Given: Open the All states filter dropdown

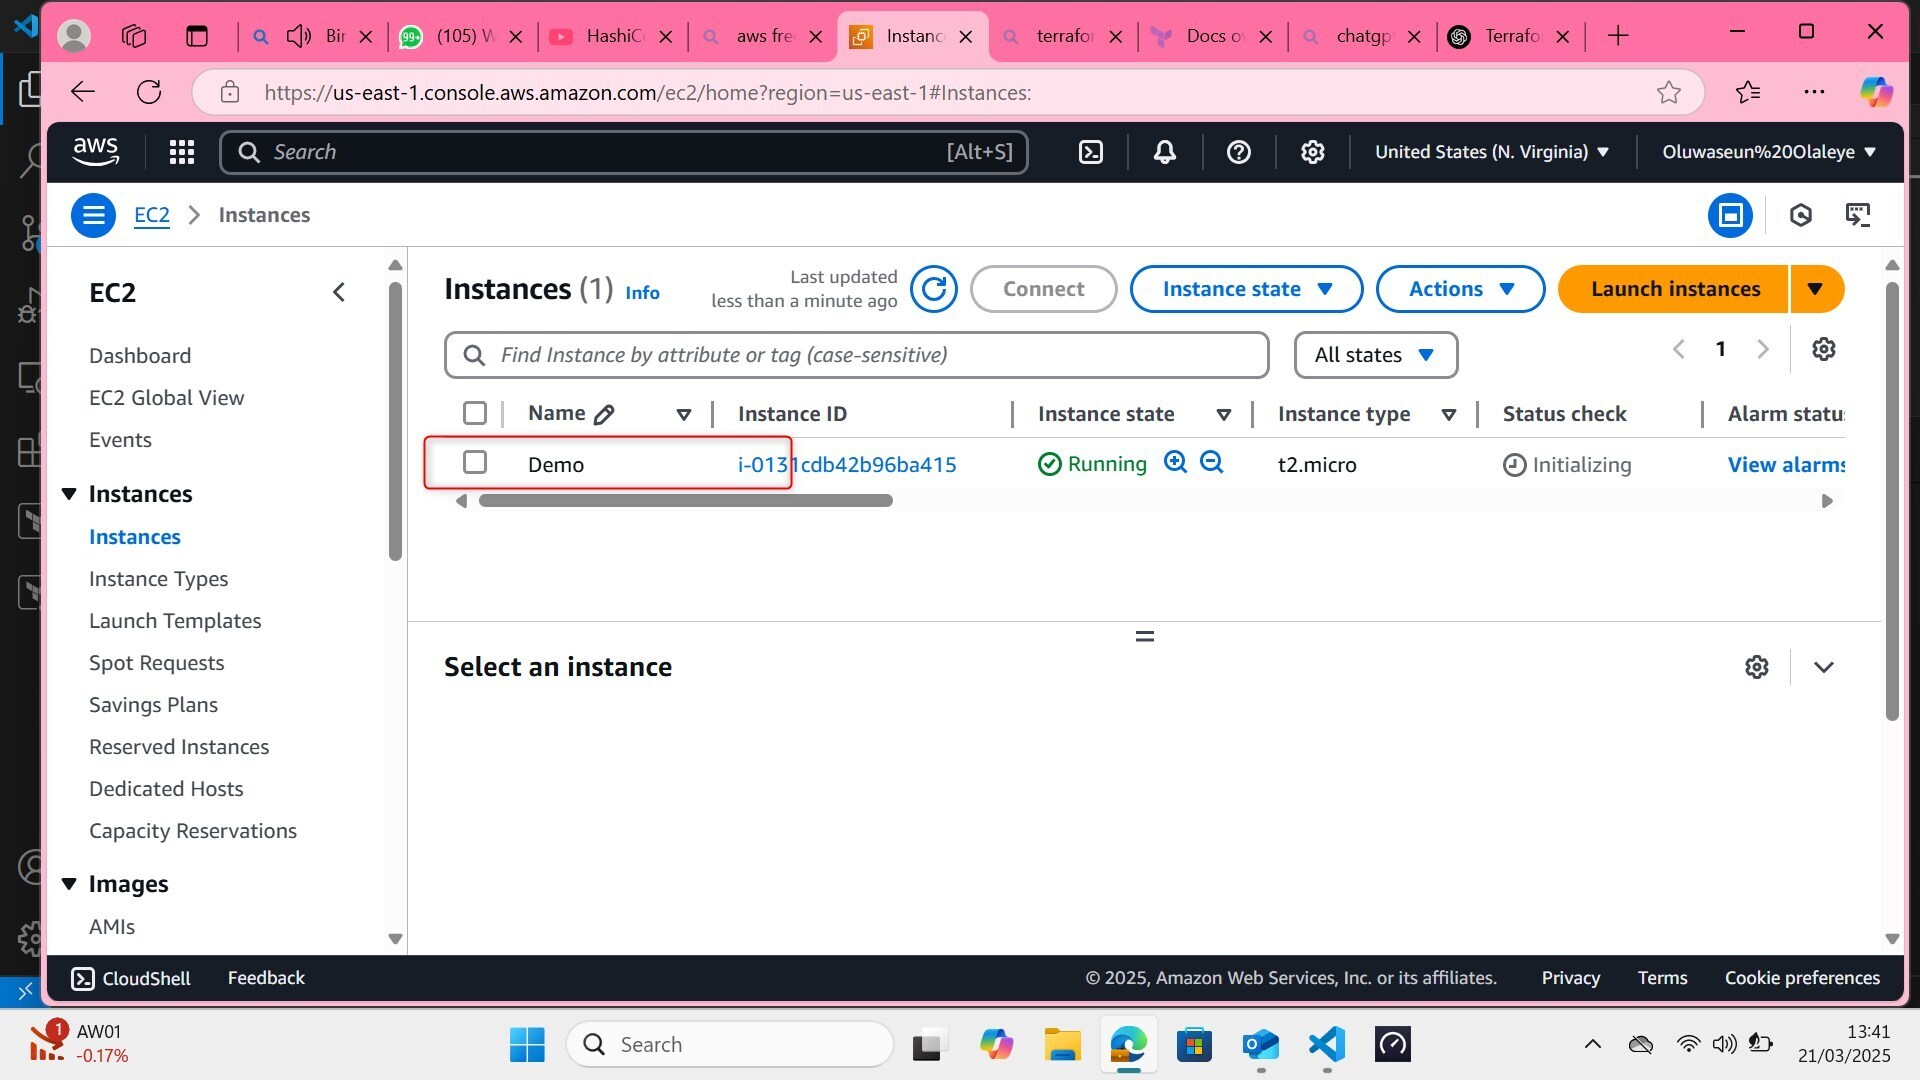Looking at the screenshot, I should click(1376, 355).
